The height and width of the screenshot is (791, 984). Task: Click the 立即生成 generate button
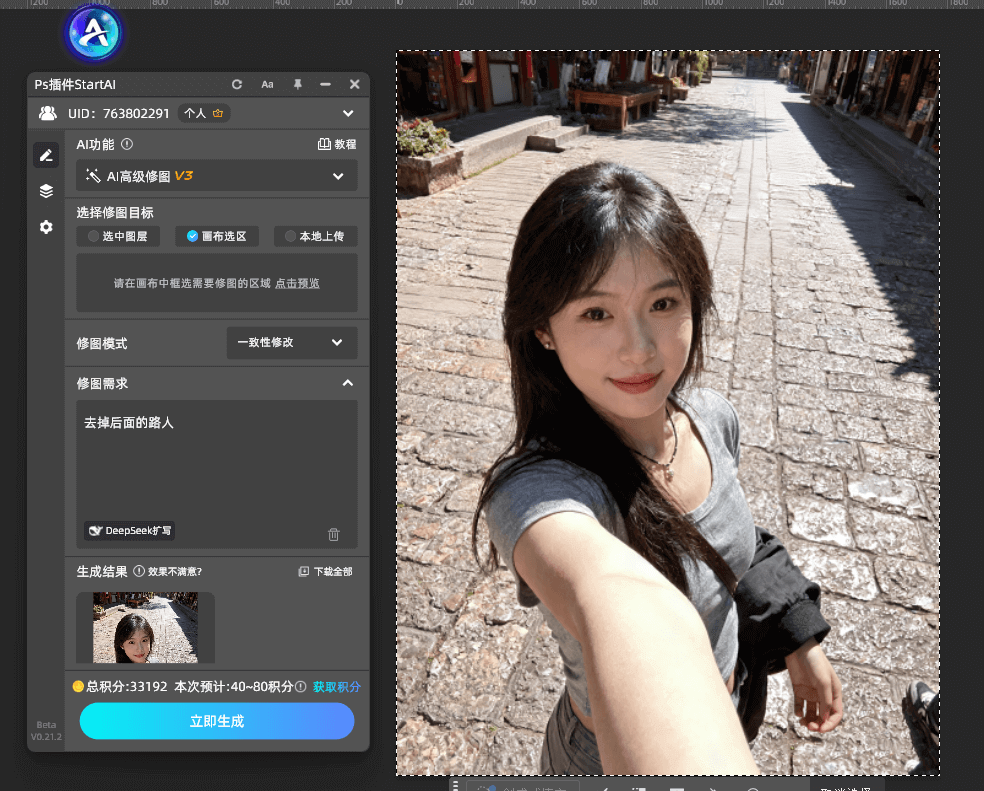pos(217,721)
